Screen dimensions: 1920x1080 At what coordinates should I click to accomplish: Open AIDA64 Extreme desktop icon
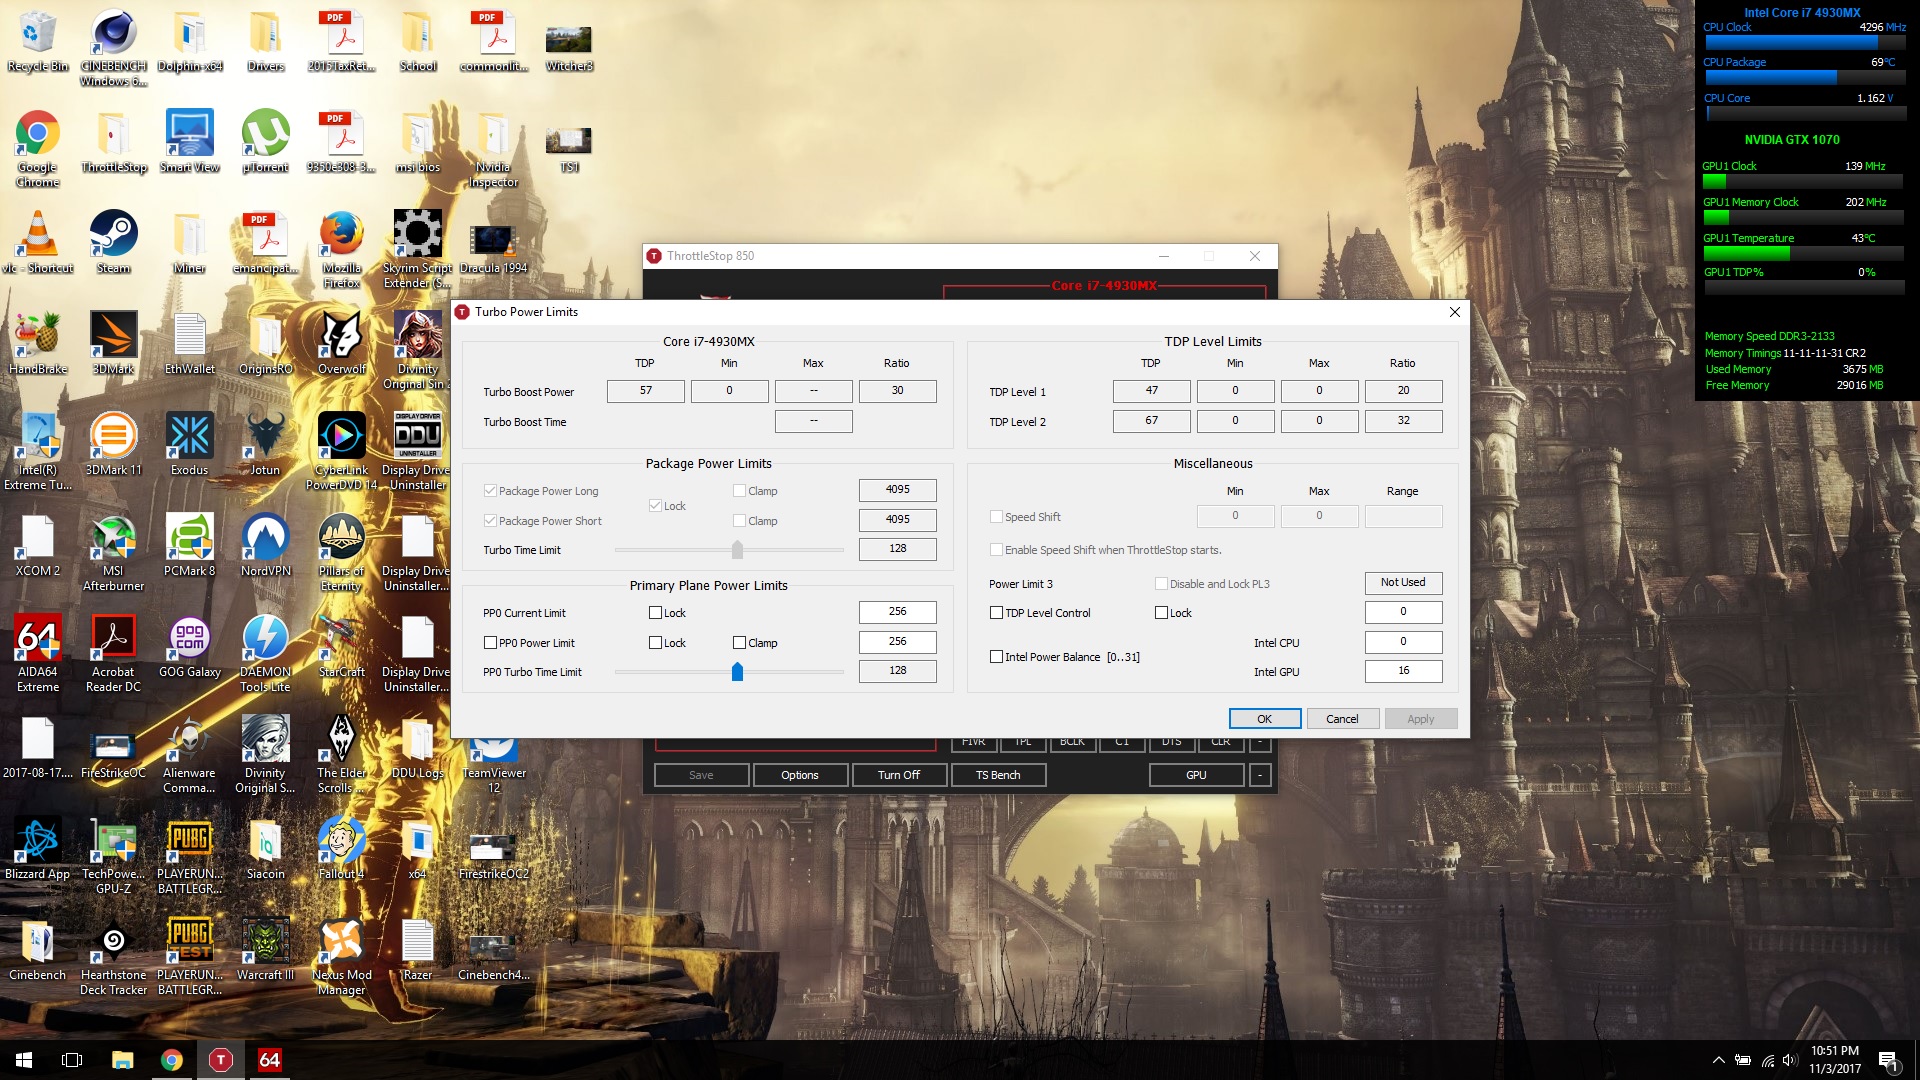click(x=38, y=653)
